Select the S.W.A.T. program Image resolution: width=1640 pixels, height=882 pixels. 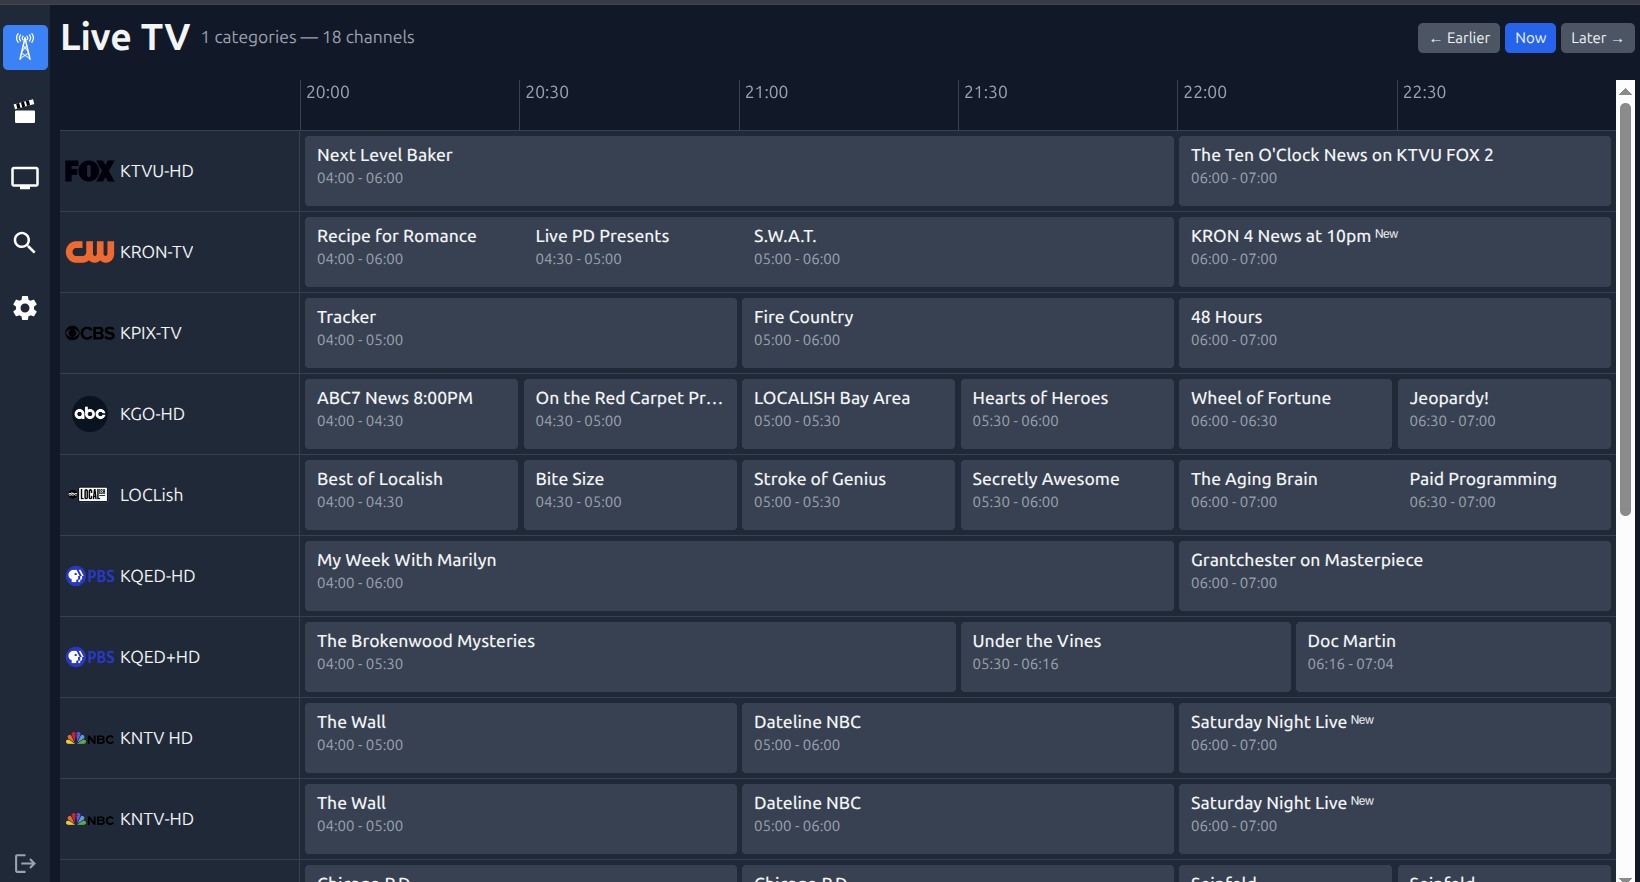pyautogui.click(x=958, y=252)
